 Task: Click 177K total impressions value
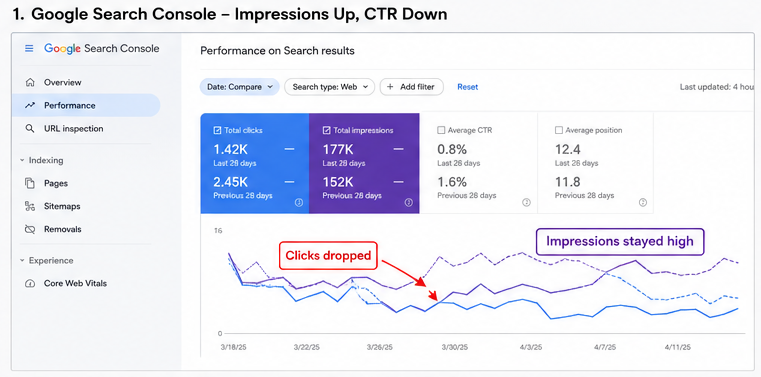point(338,148)
